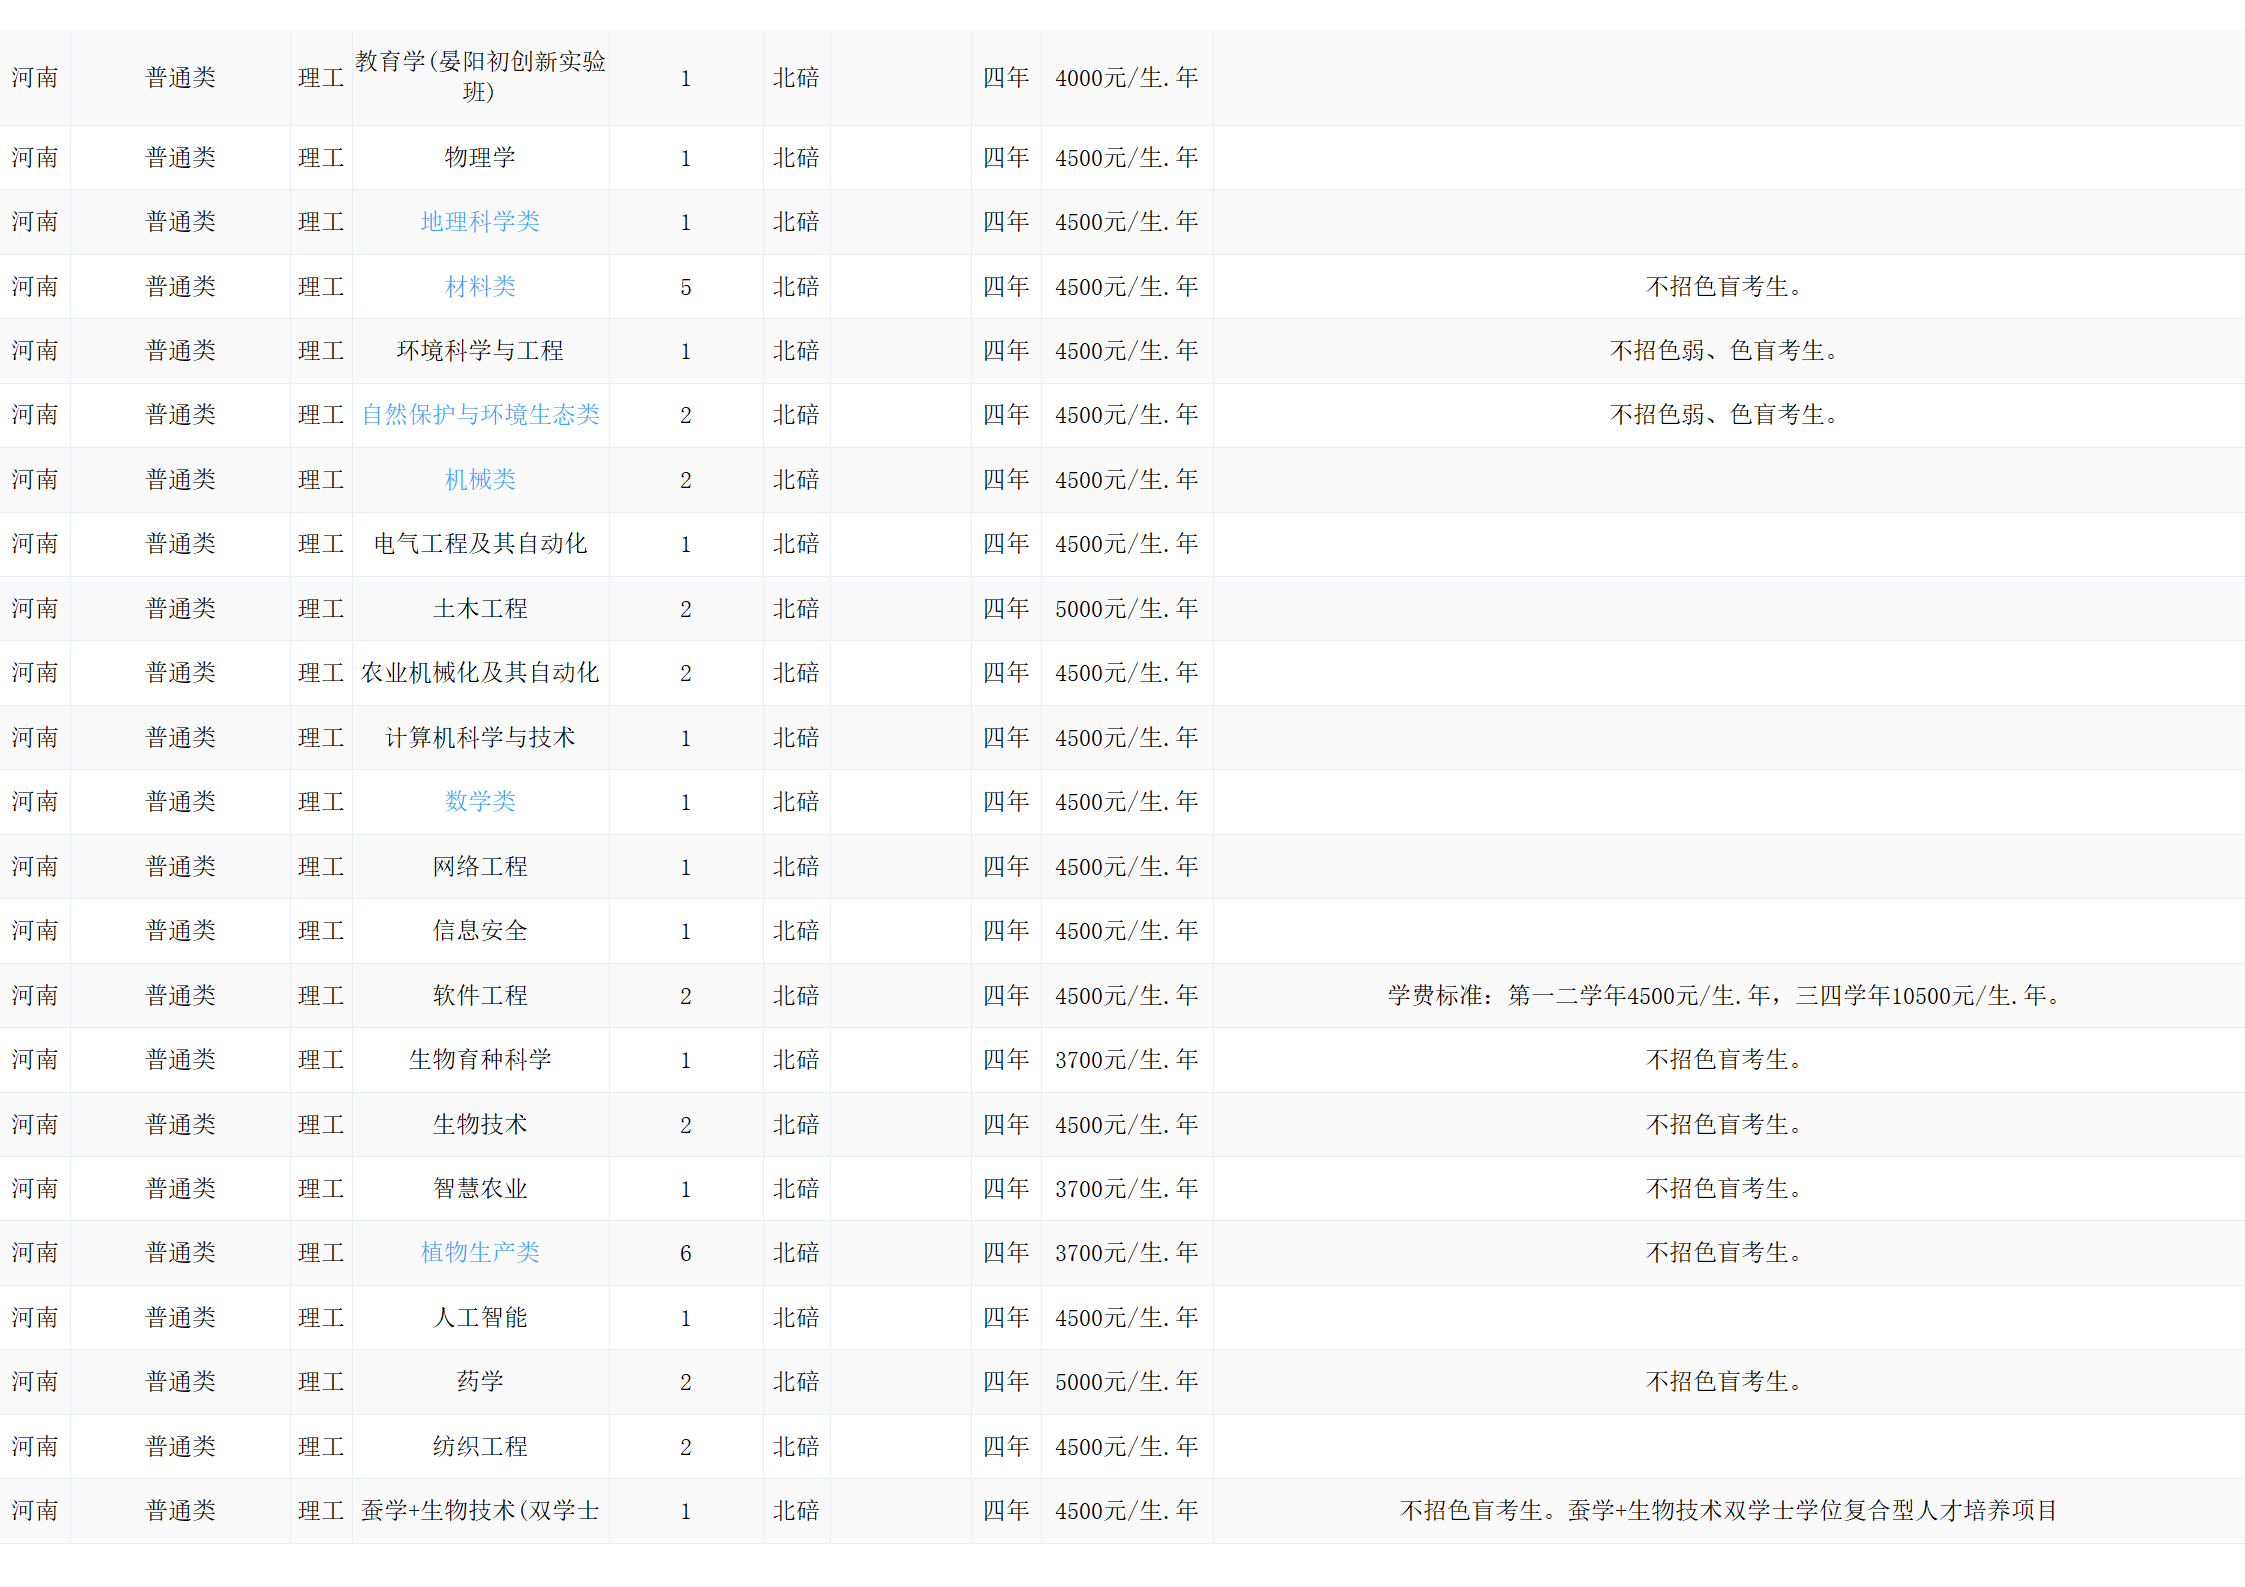Click the 软件工程 major cell
2245x1587 pixels.
pos(480,996)
